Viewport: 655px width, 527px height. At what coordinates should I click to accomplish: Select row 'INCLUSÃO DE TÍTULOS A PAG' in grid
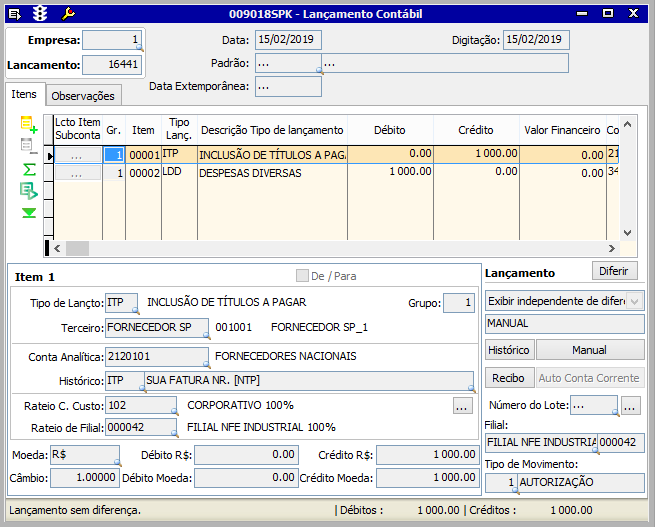336,155
